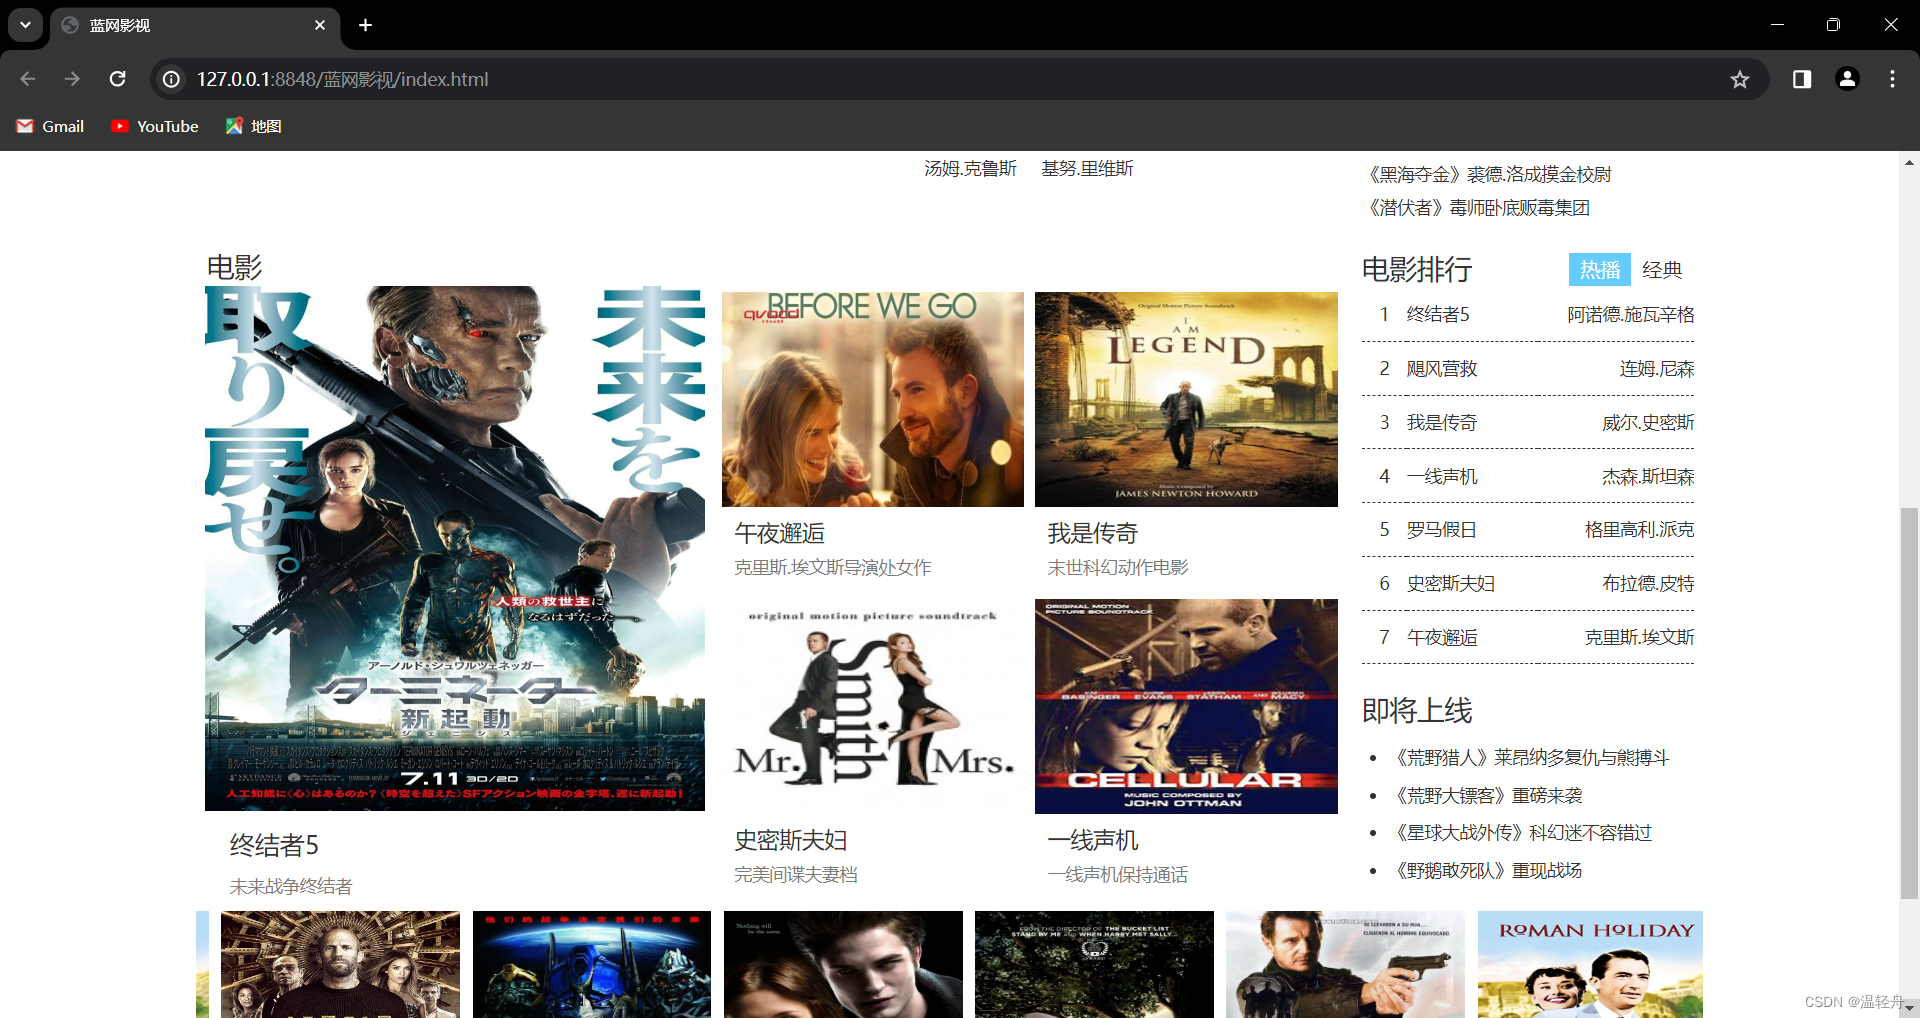Open the Mr. & Mrs. Smith poster
This screenshot has height=1018, width=1920.
coord(873,706)
